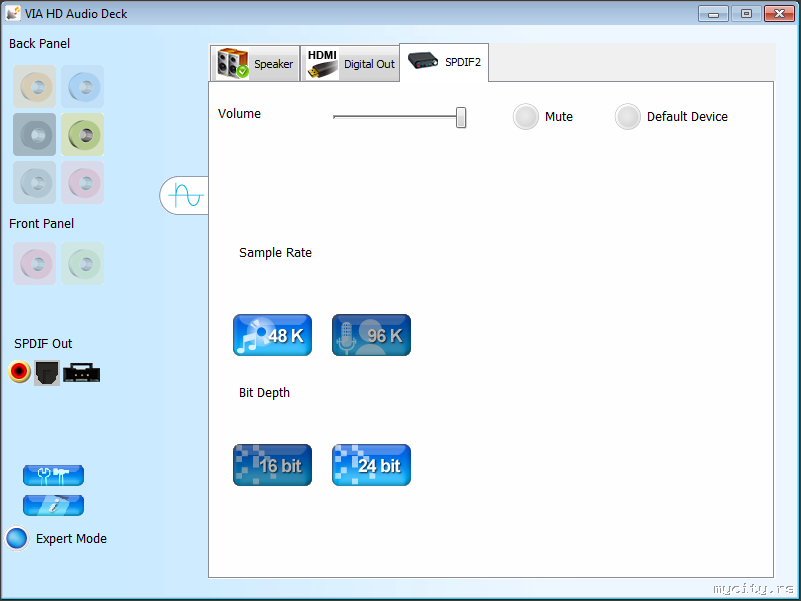Switch to the HDMI Digital Out tab

pyautogui.click(x=350, y=63)
